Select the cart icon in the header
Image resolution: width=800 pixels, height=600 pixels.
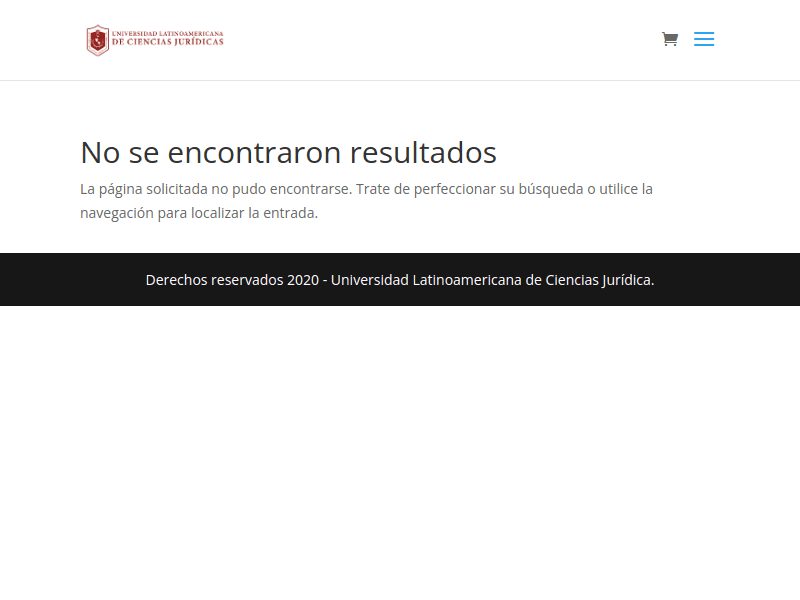[x=670, y=38]
